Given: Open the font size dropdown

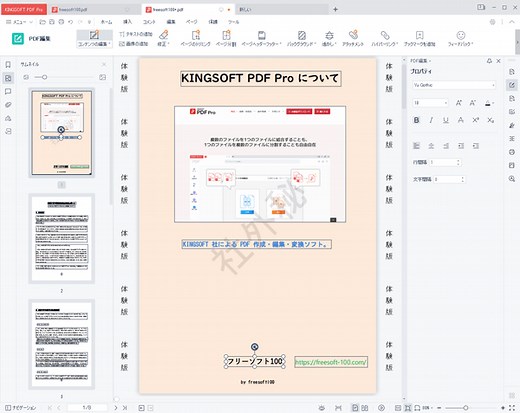Looking at the screenshot, I should 430,103.
